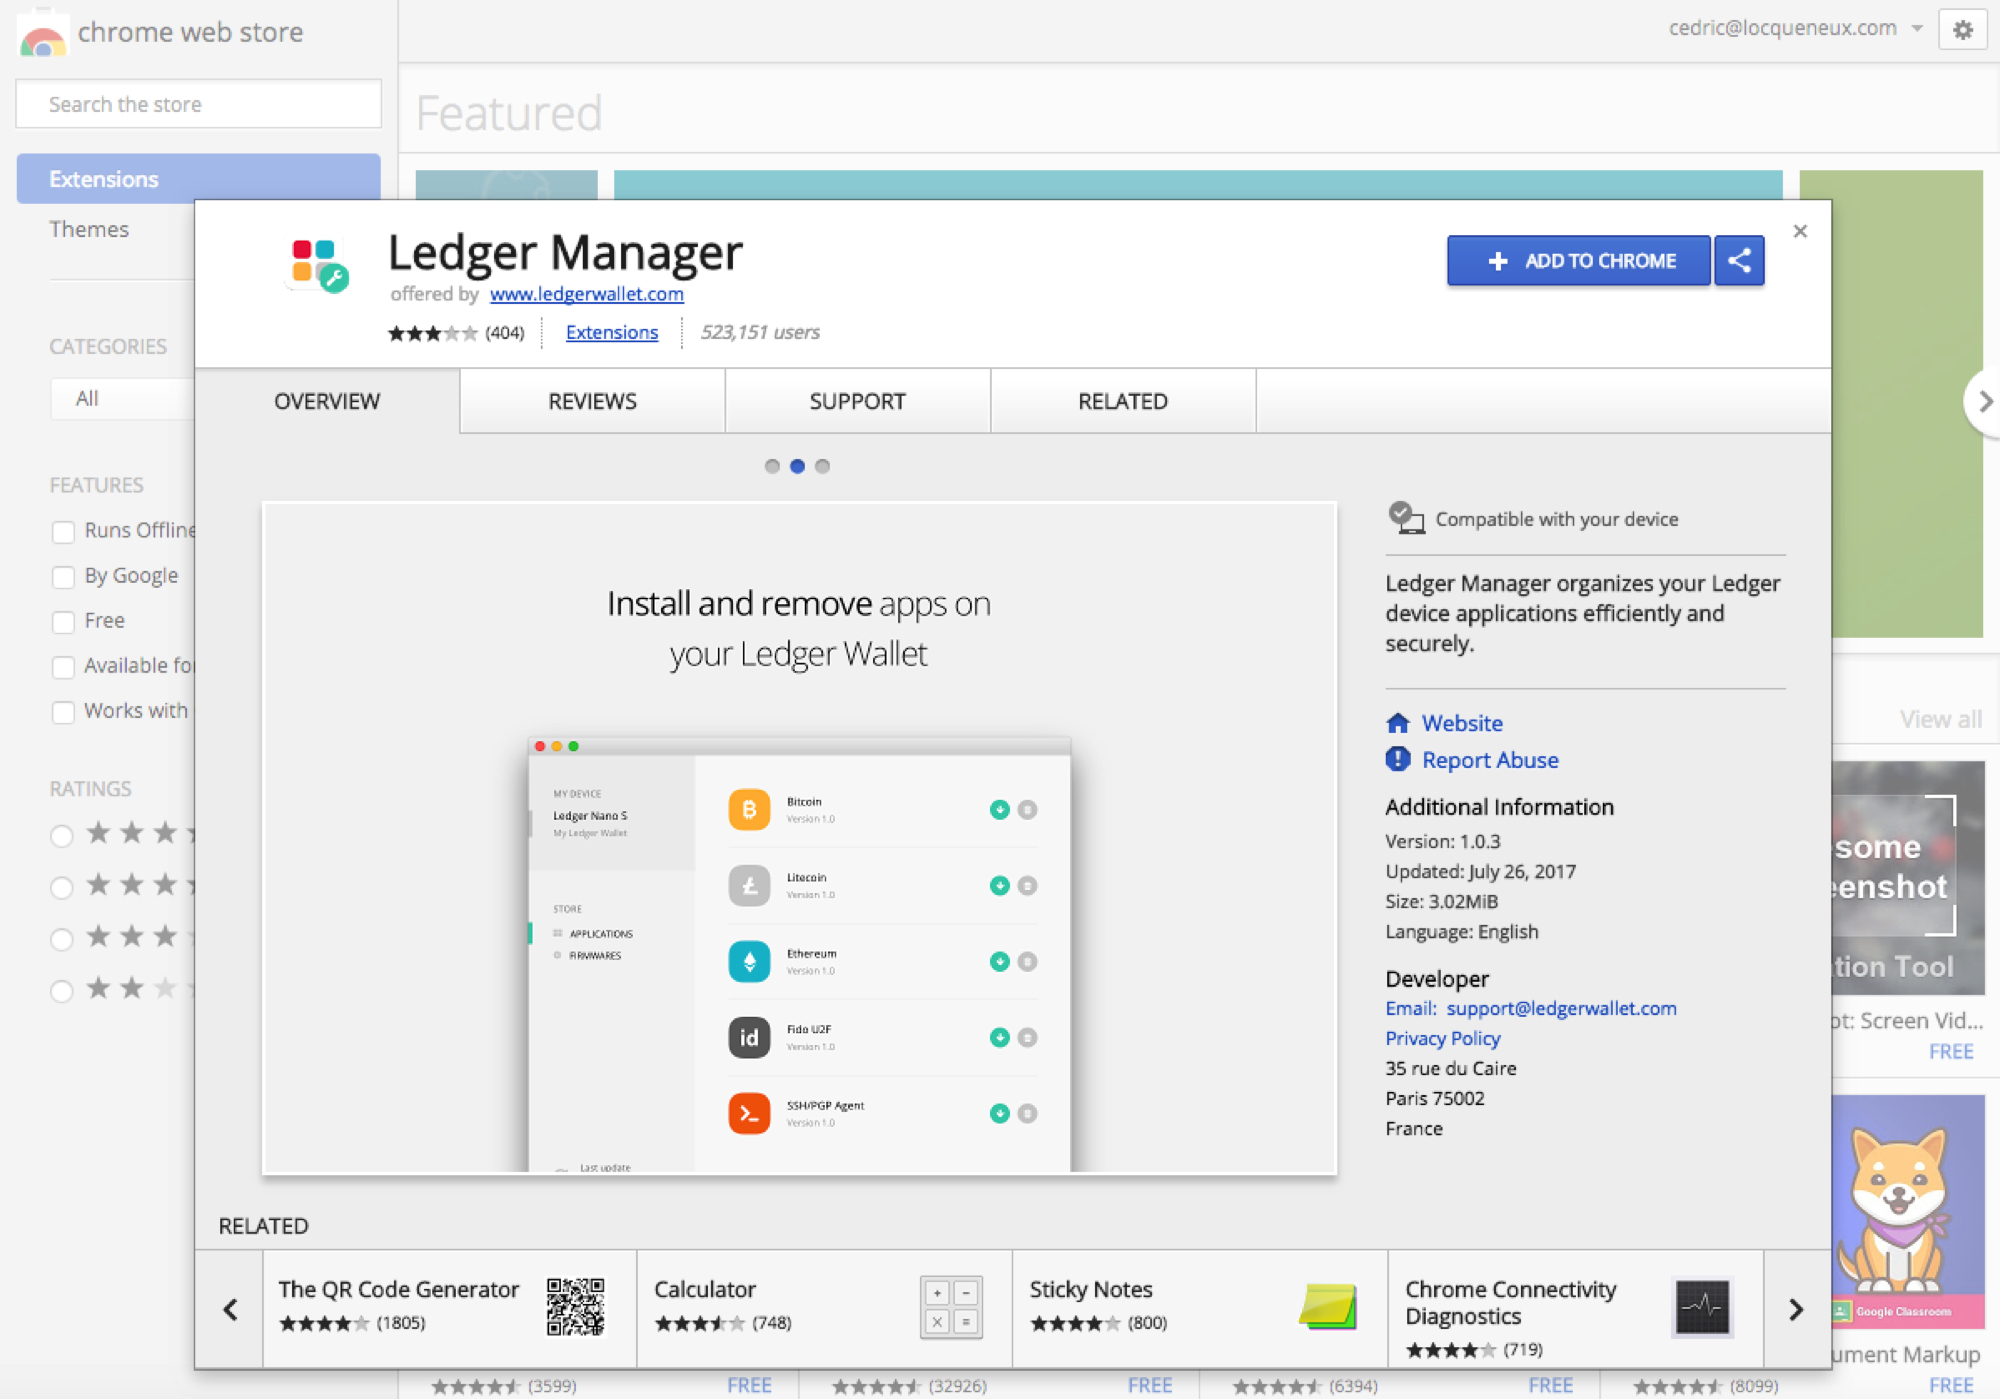Check the By Google filter

pos(63,576)
